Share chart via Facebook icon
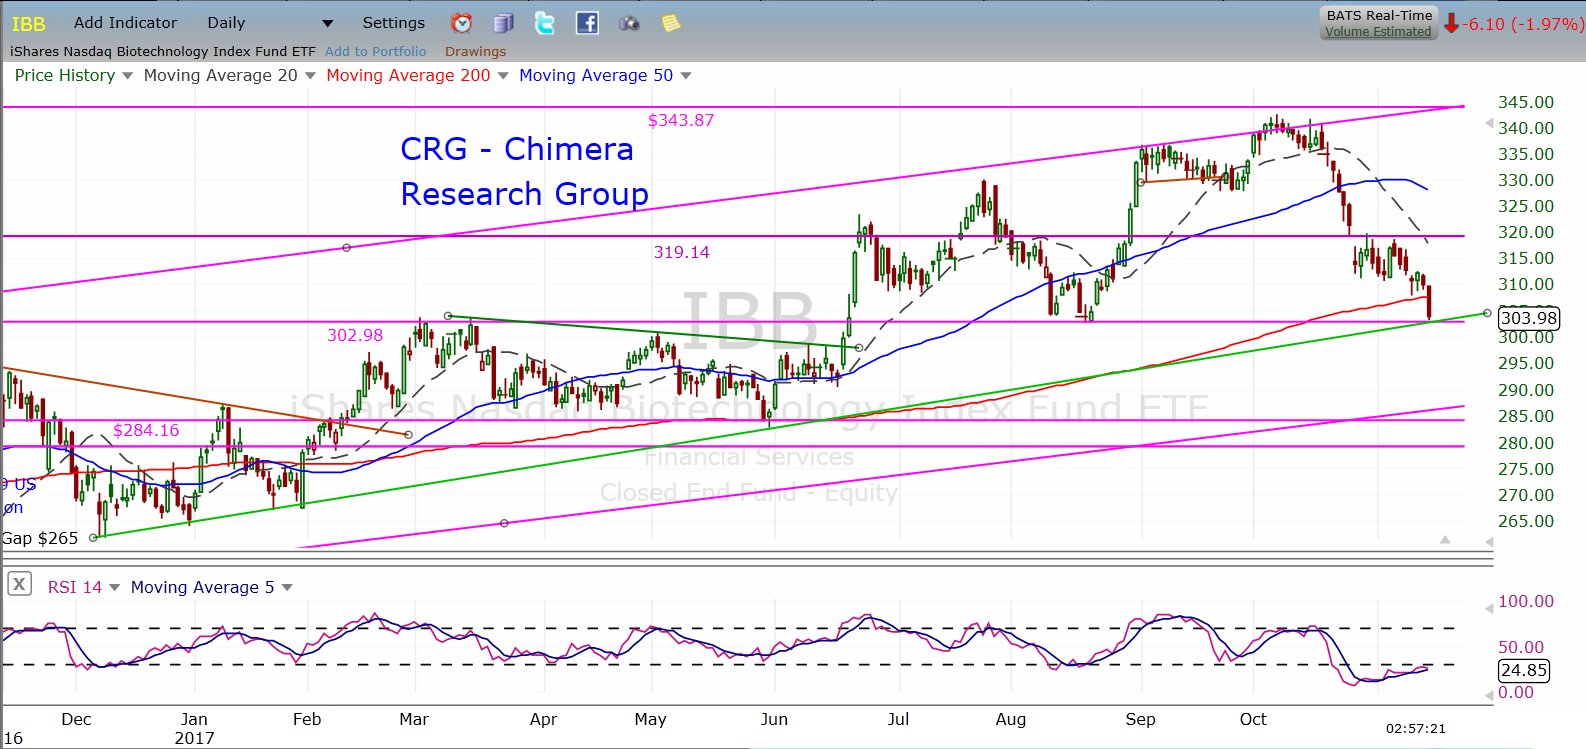The width and height of the screenshot is (1586, 749). click(587, 22)
